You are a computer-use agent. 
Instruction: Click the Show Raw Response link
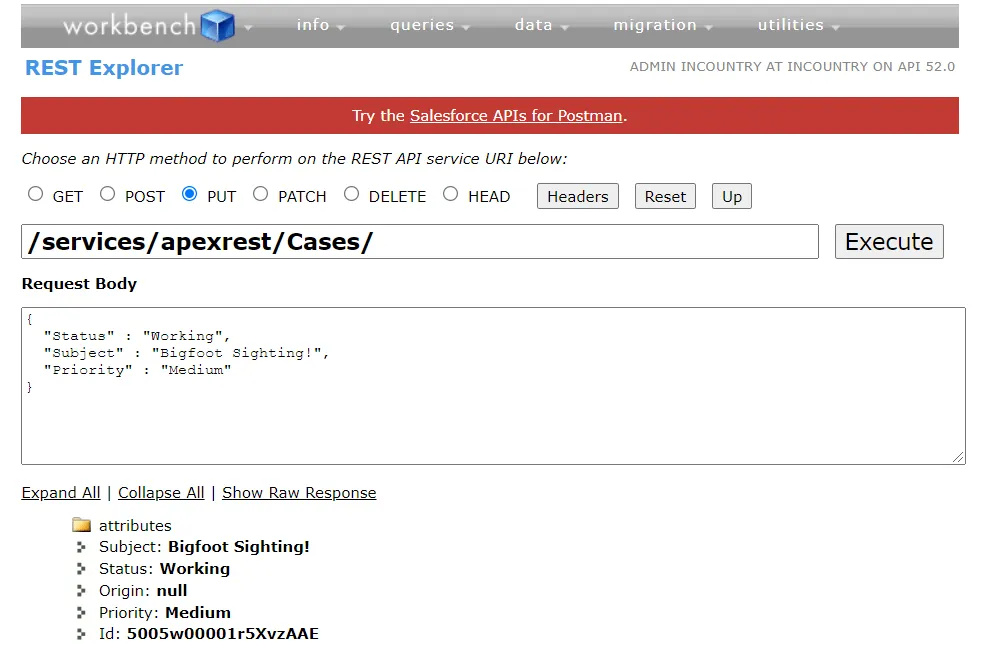click(x=299, y=493)
